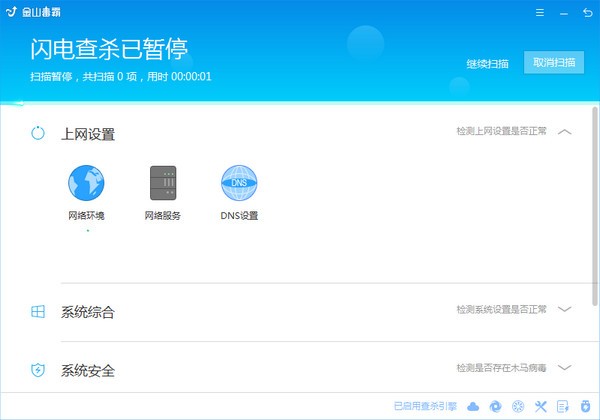Click the 网络环境 globe icon

86,183
